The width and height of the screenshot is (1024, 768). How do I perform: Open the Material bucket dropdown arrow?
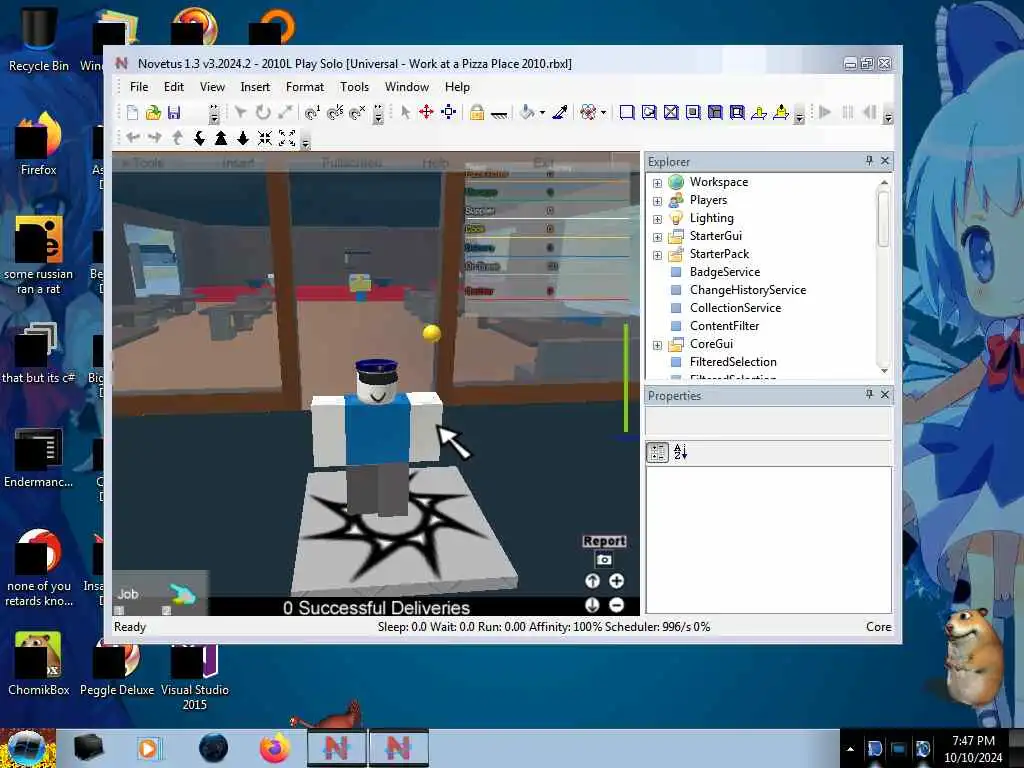tap(542, 113)
